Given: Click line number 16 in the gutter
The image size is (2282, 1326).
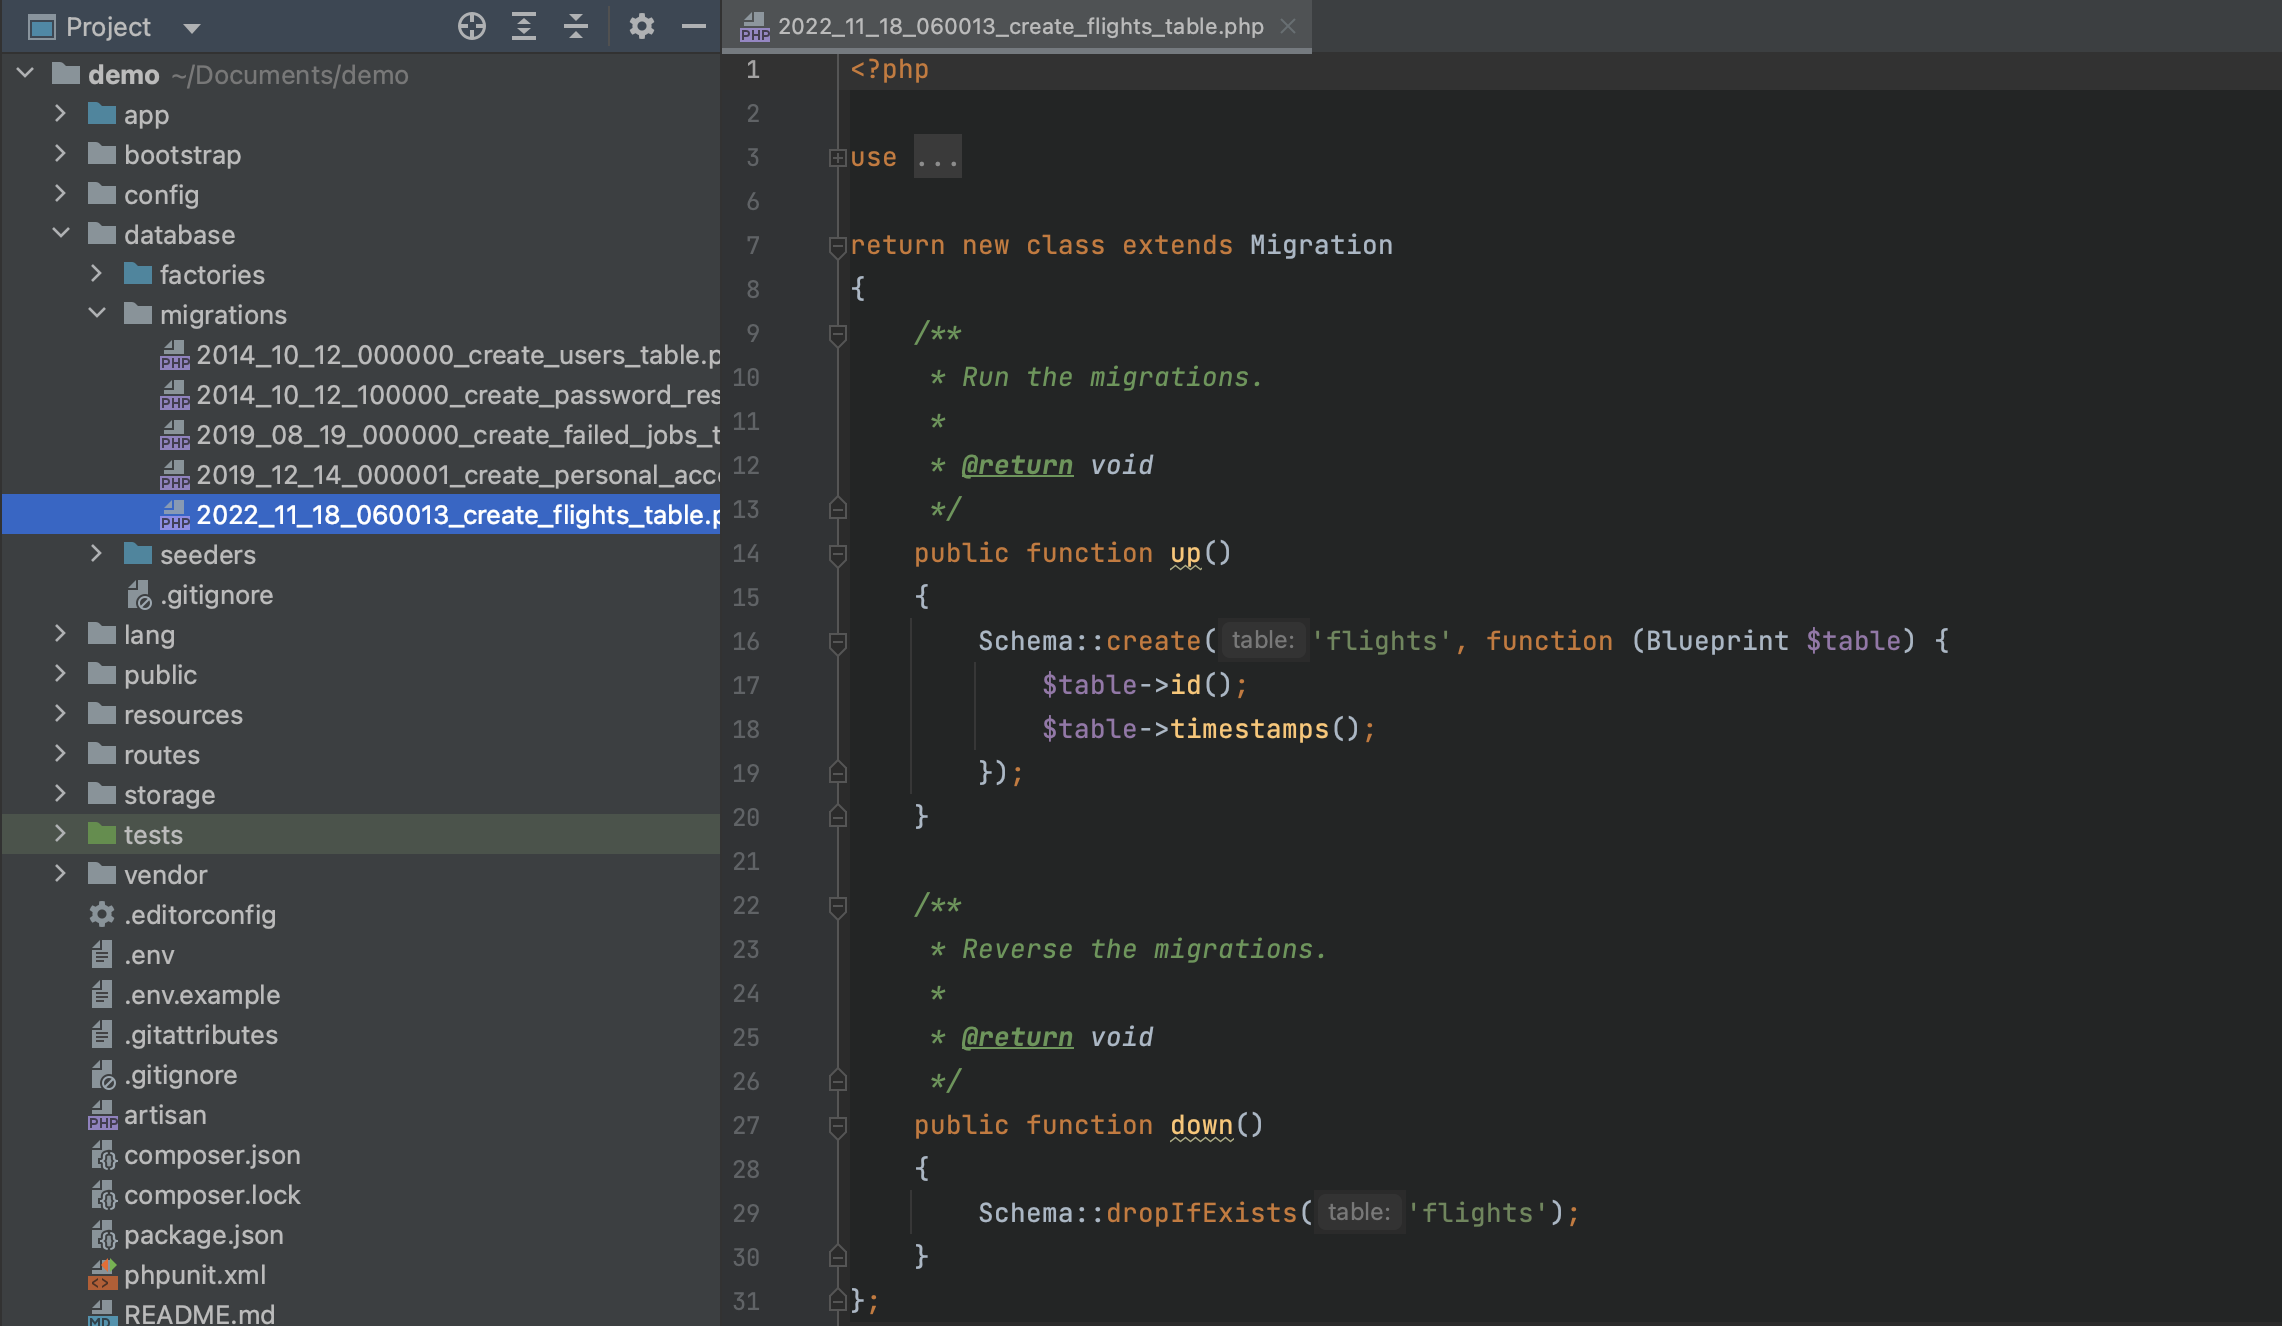Looking at the screenshot, I should tap(746, 641).
